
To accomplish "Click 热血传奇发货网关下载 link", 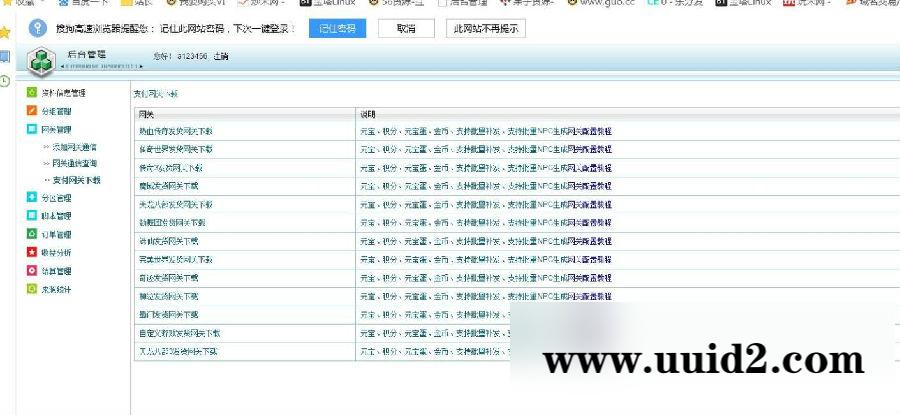I will [x=176, y=131].
